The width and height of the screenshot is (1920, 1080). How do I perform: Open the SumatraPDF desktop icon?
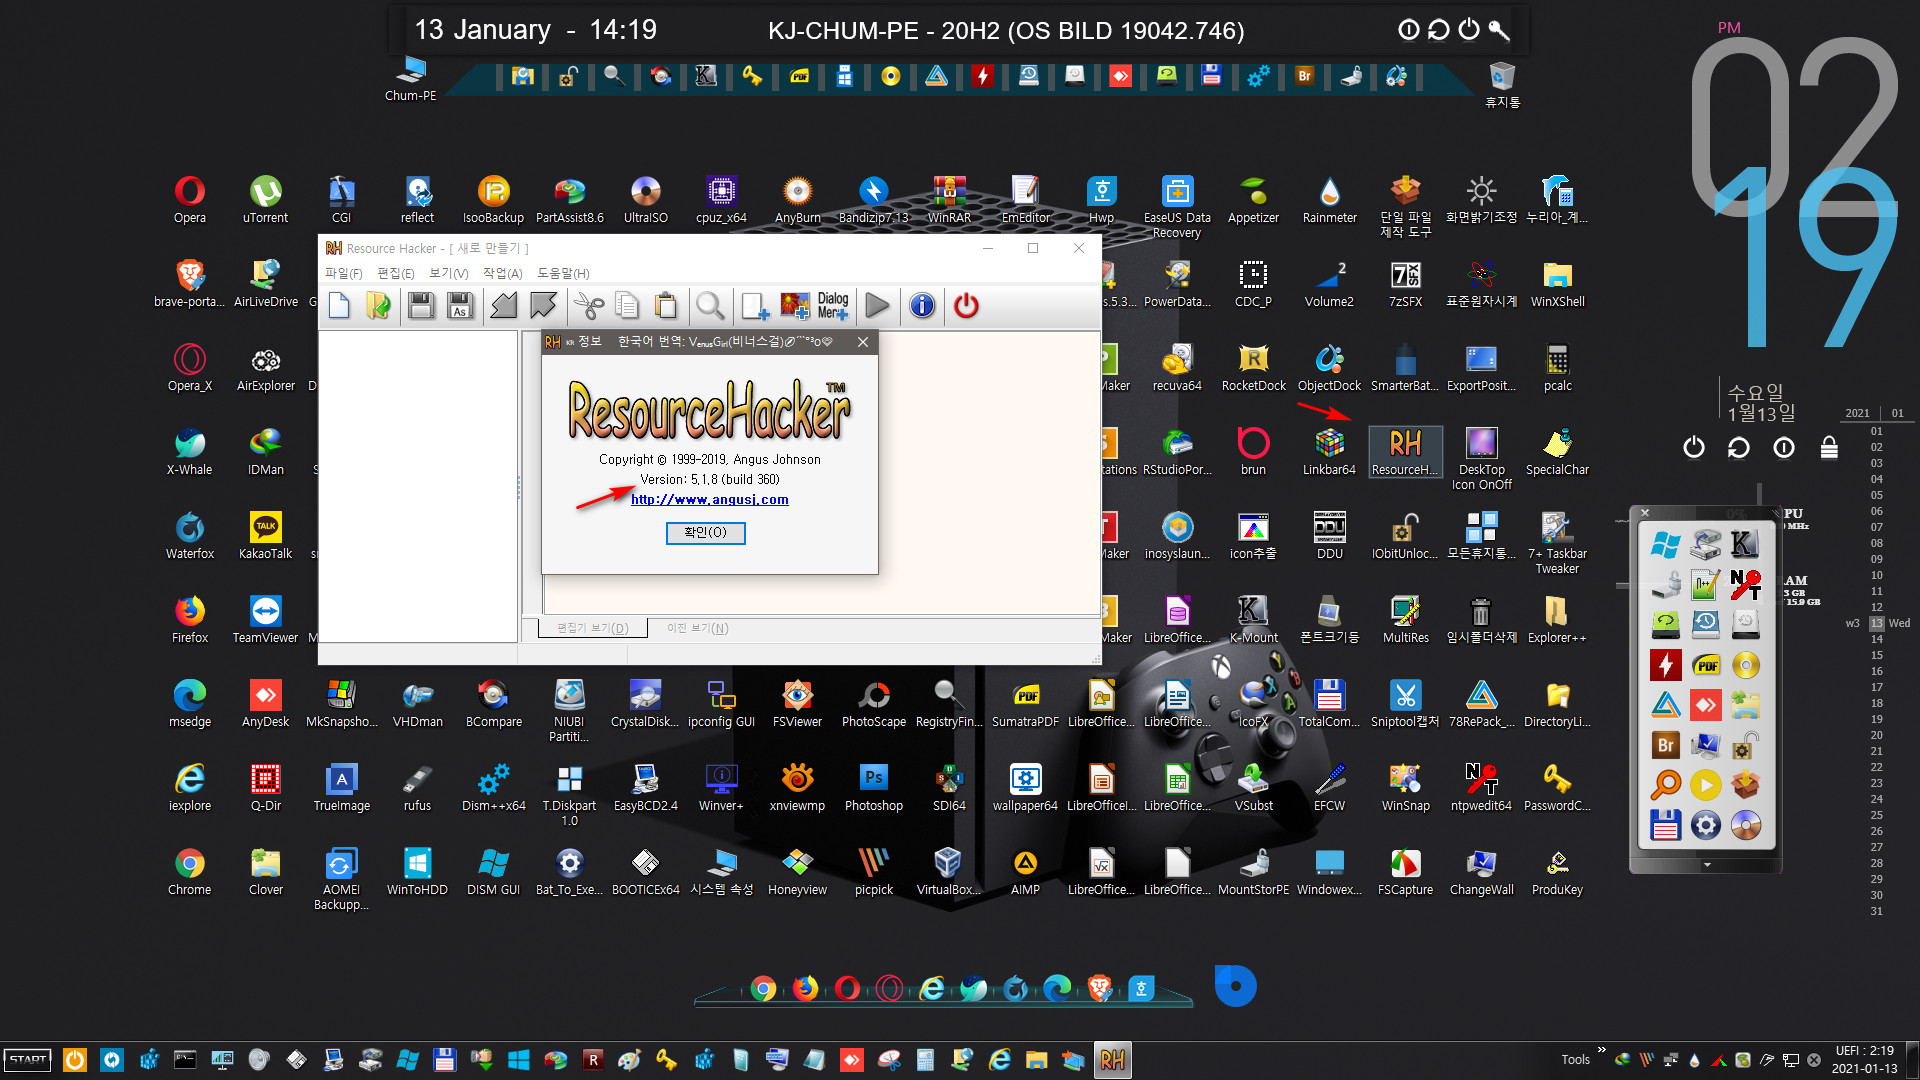click(1025, 704)
